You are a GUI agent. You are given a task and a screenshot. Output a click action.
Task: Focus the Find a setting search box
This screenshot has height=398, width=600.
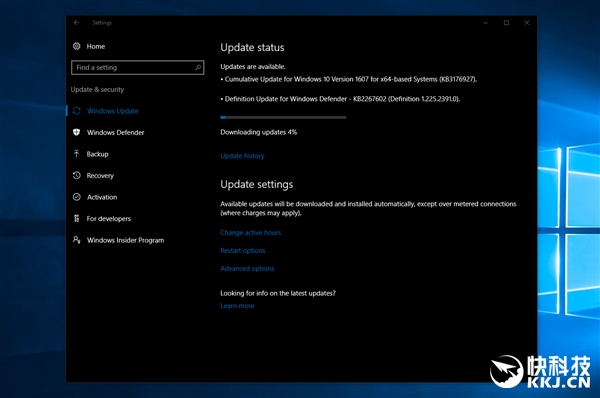[137, 67]
